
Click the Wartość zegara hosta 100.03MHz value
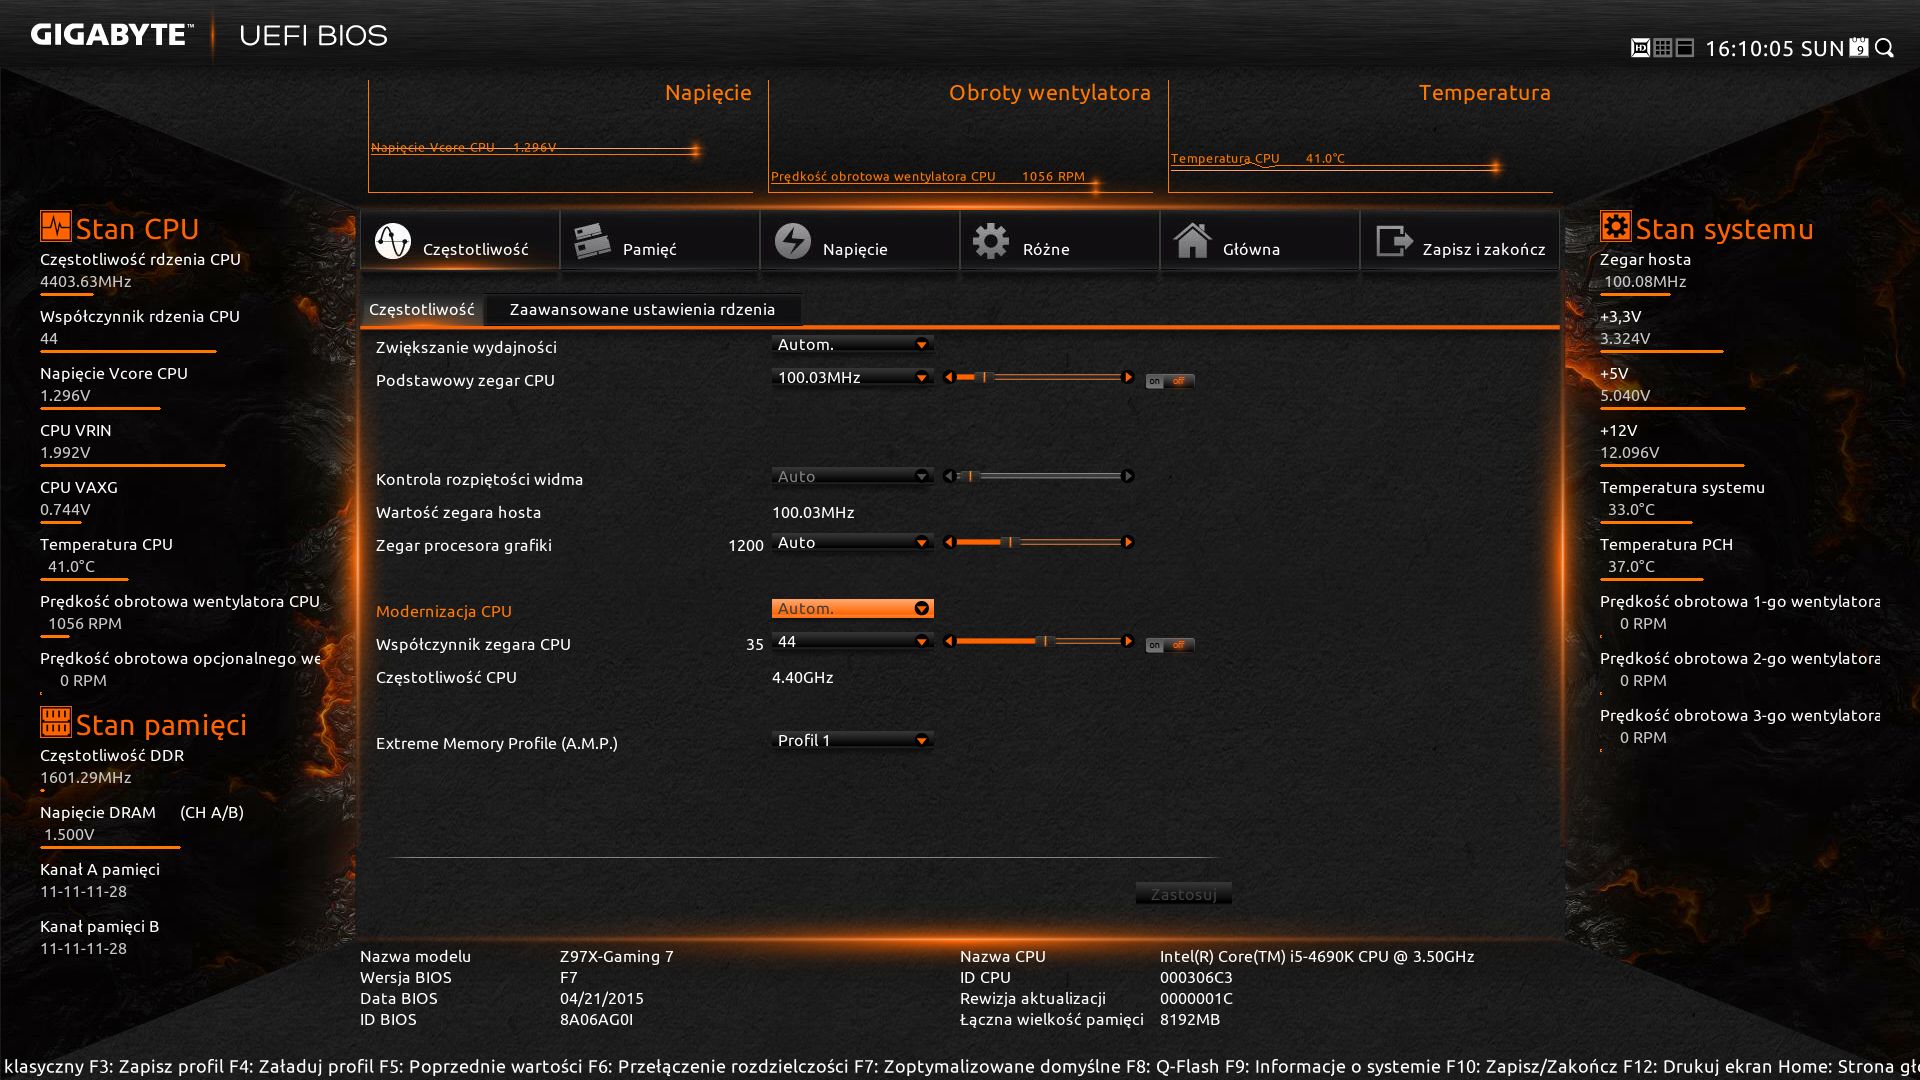tap(813, 513)
